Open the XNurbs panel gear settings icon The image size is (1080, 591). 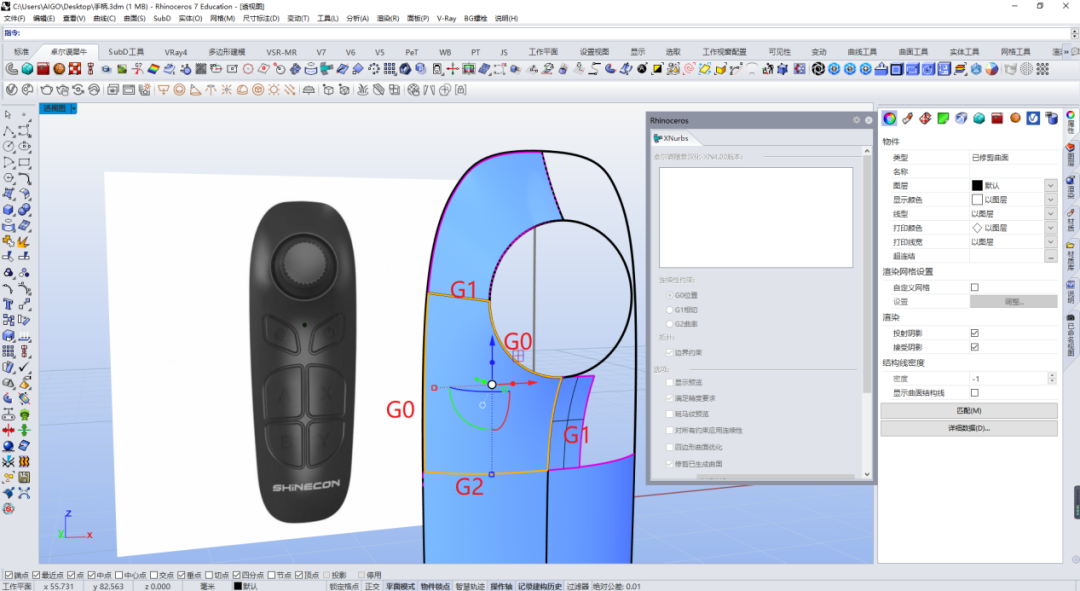click(x=856, y=120)
